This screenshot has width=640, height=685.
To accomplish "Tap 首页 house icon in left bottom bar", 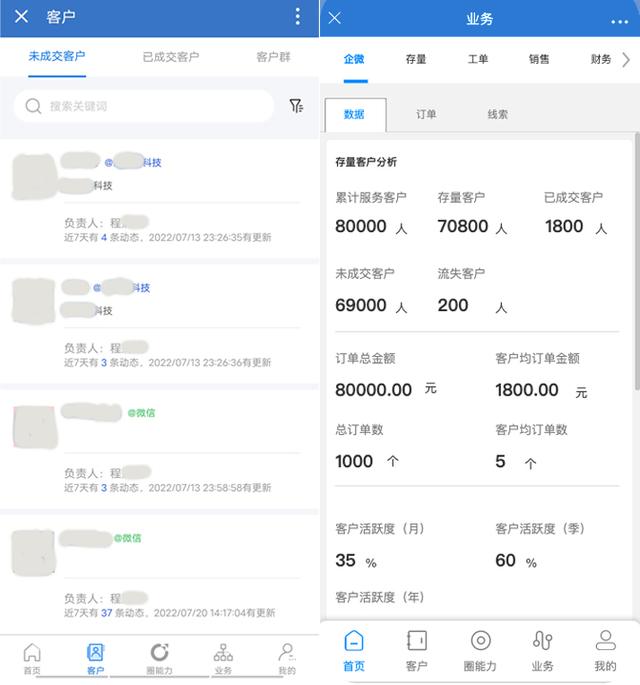I will (x=32, y=652).
